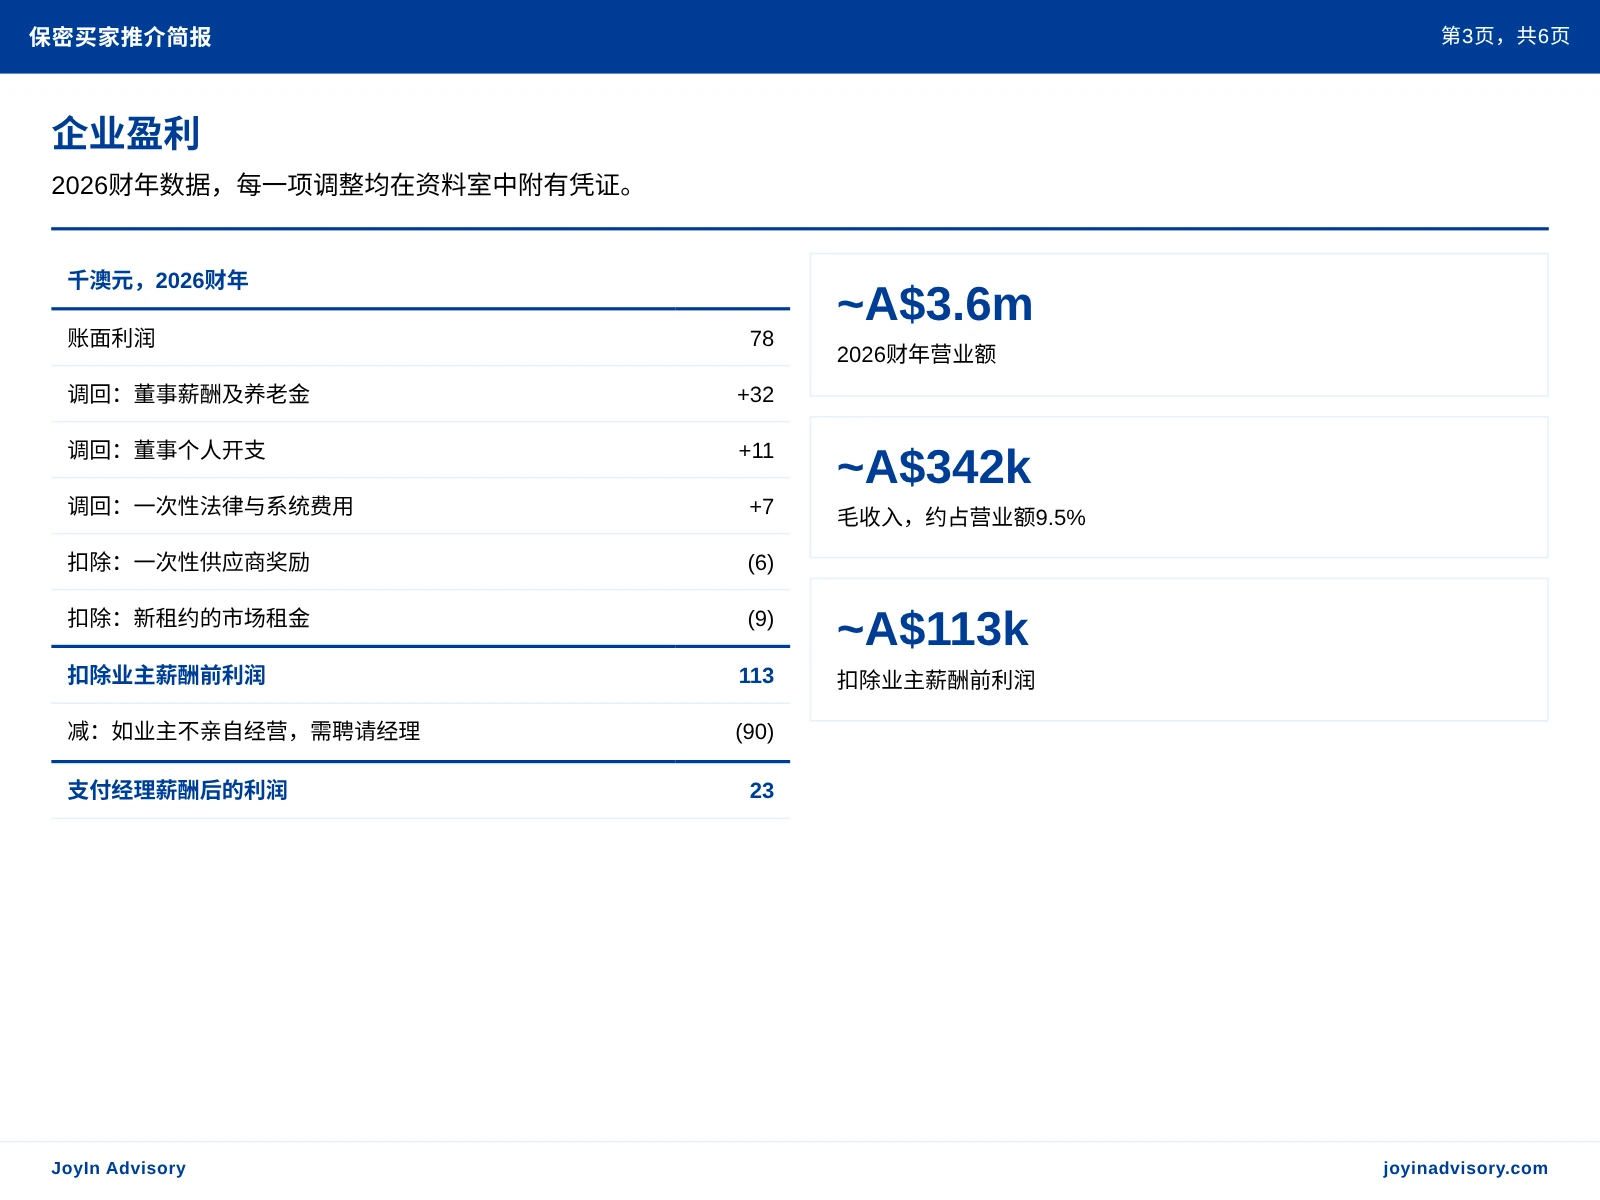
Task: Select row 扣除：新租约的市场租金
Action: [x=420, y=618]
